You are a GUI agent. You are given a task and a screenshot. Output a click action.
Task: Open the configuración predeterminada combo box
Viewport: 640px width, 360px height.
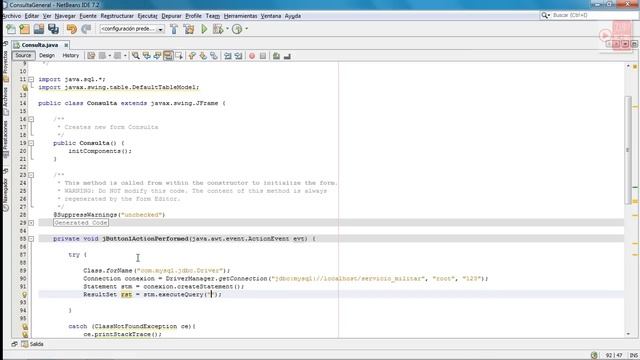click(132, 29)
